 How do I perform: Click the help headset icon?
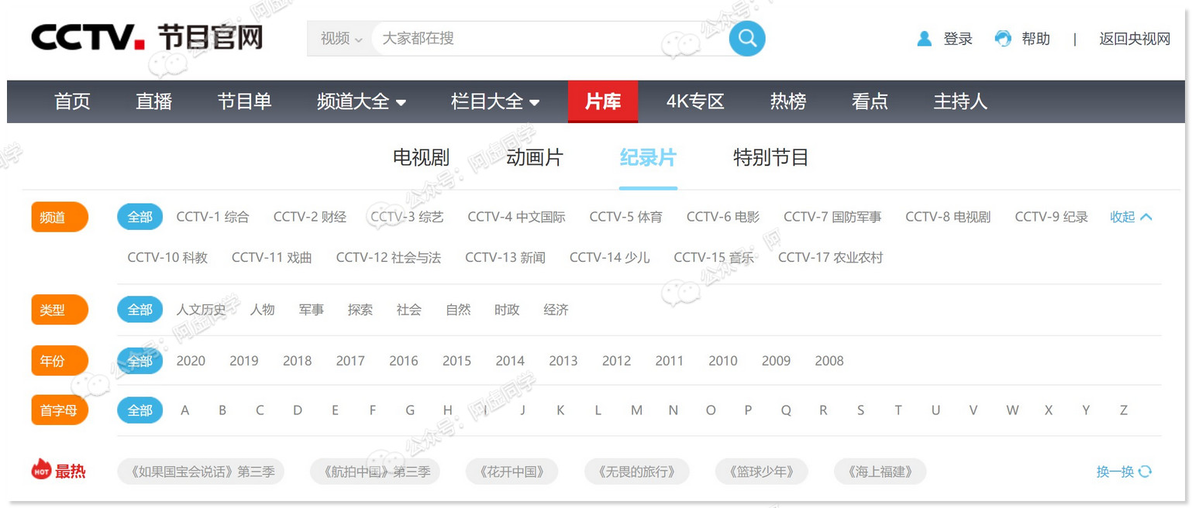(x=1003, y=39)
